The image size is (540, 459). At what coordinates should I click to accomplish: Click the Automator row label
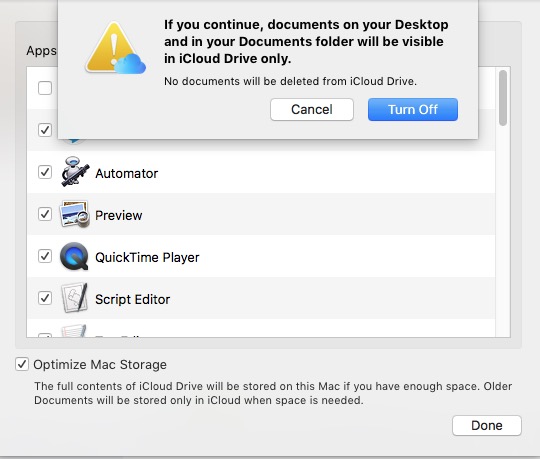[126, 173]
